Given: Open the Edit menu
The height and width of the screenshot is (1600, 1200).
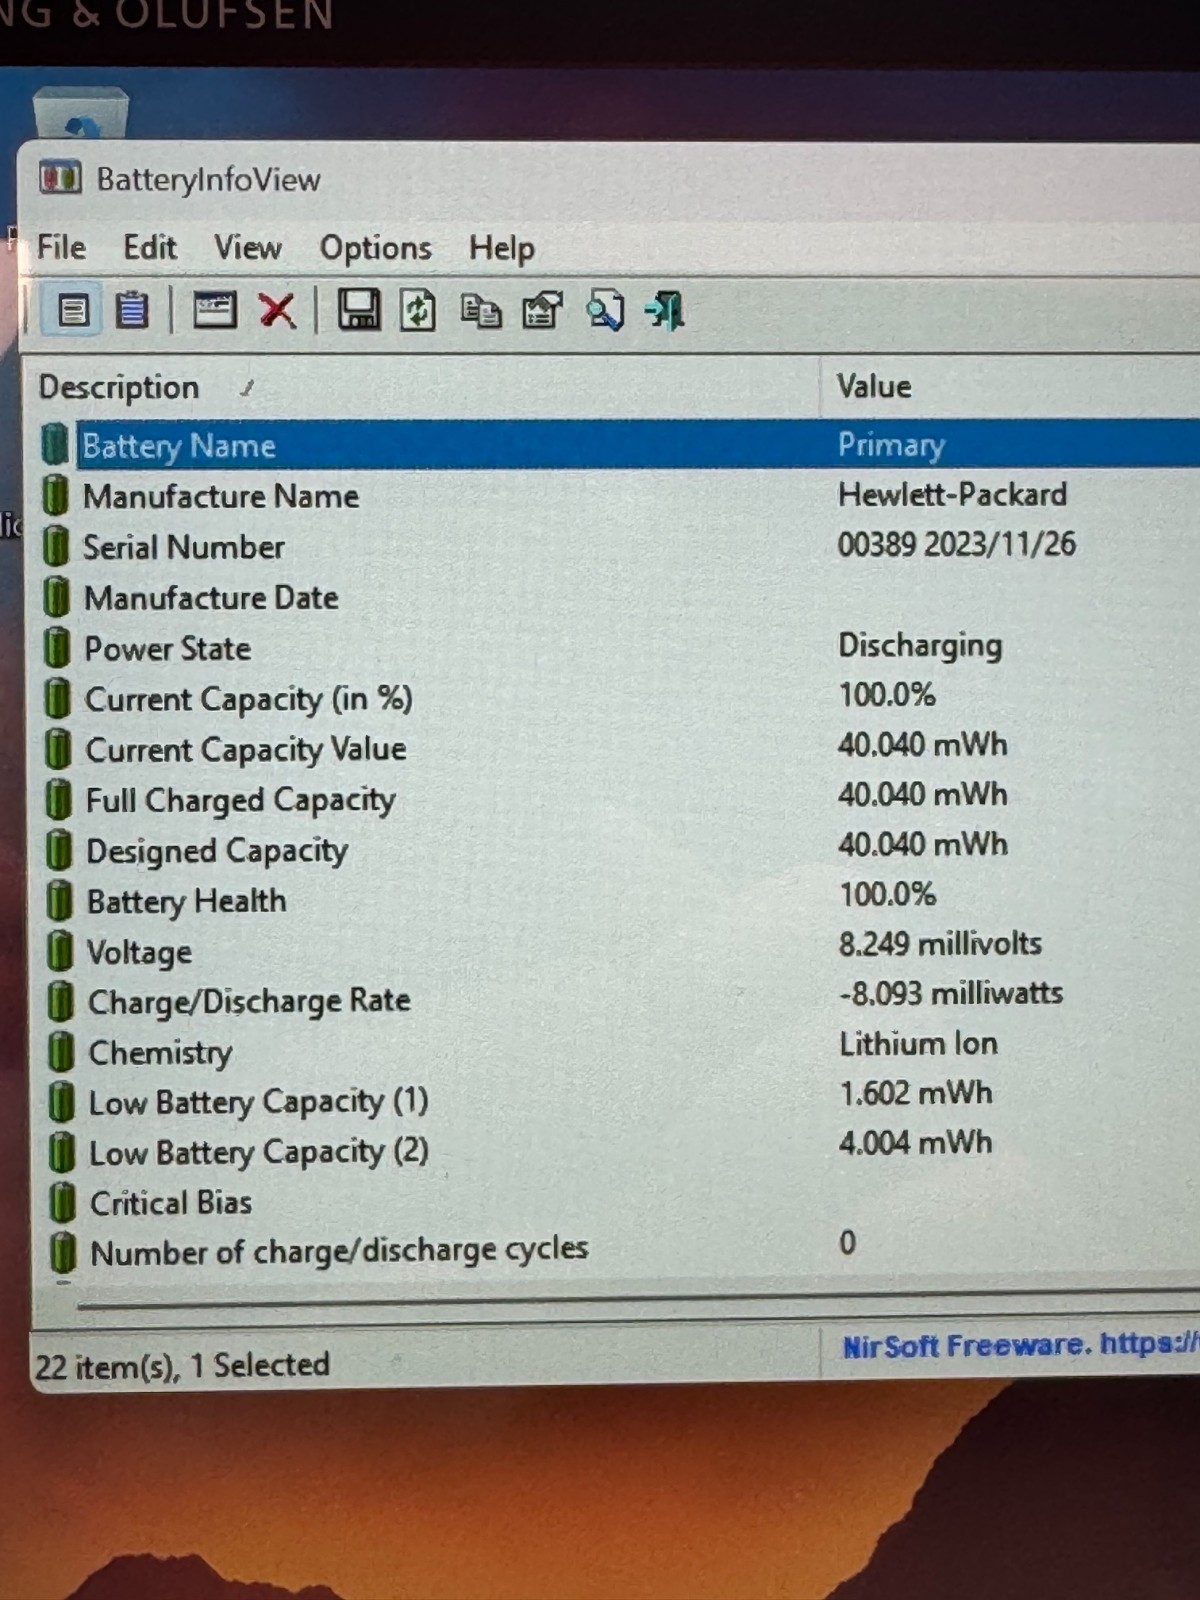Looking at the screenshot, I should 150,247.
